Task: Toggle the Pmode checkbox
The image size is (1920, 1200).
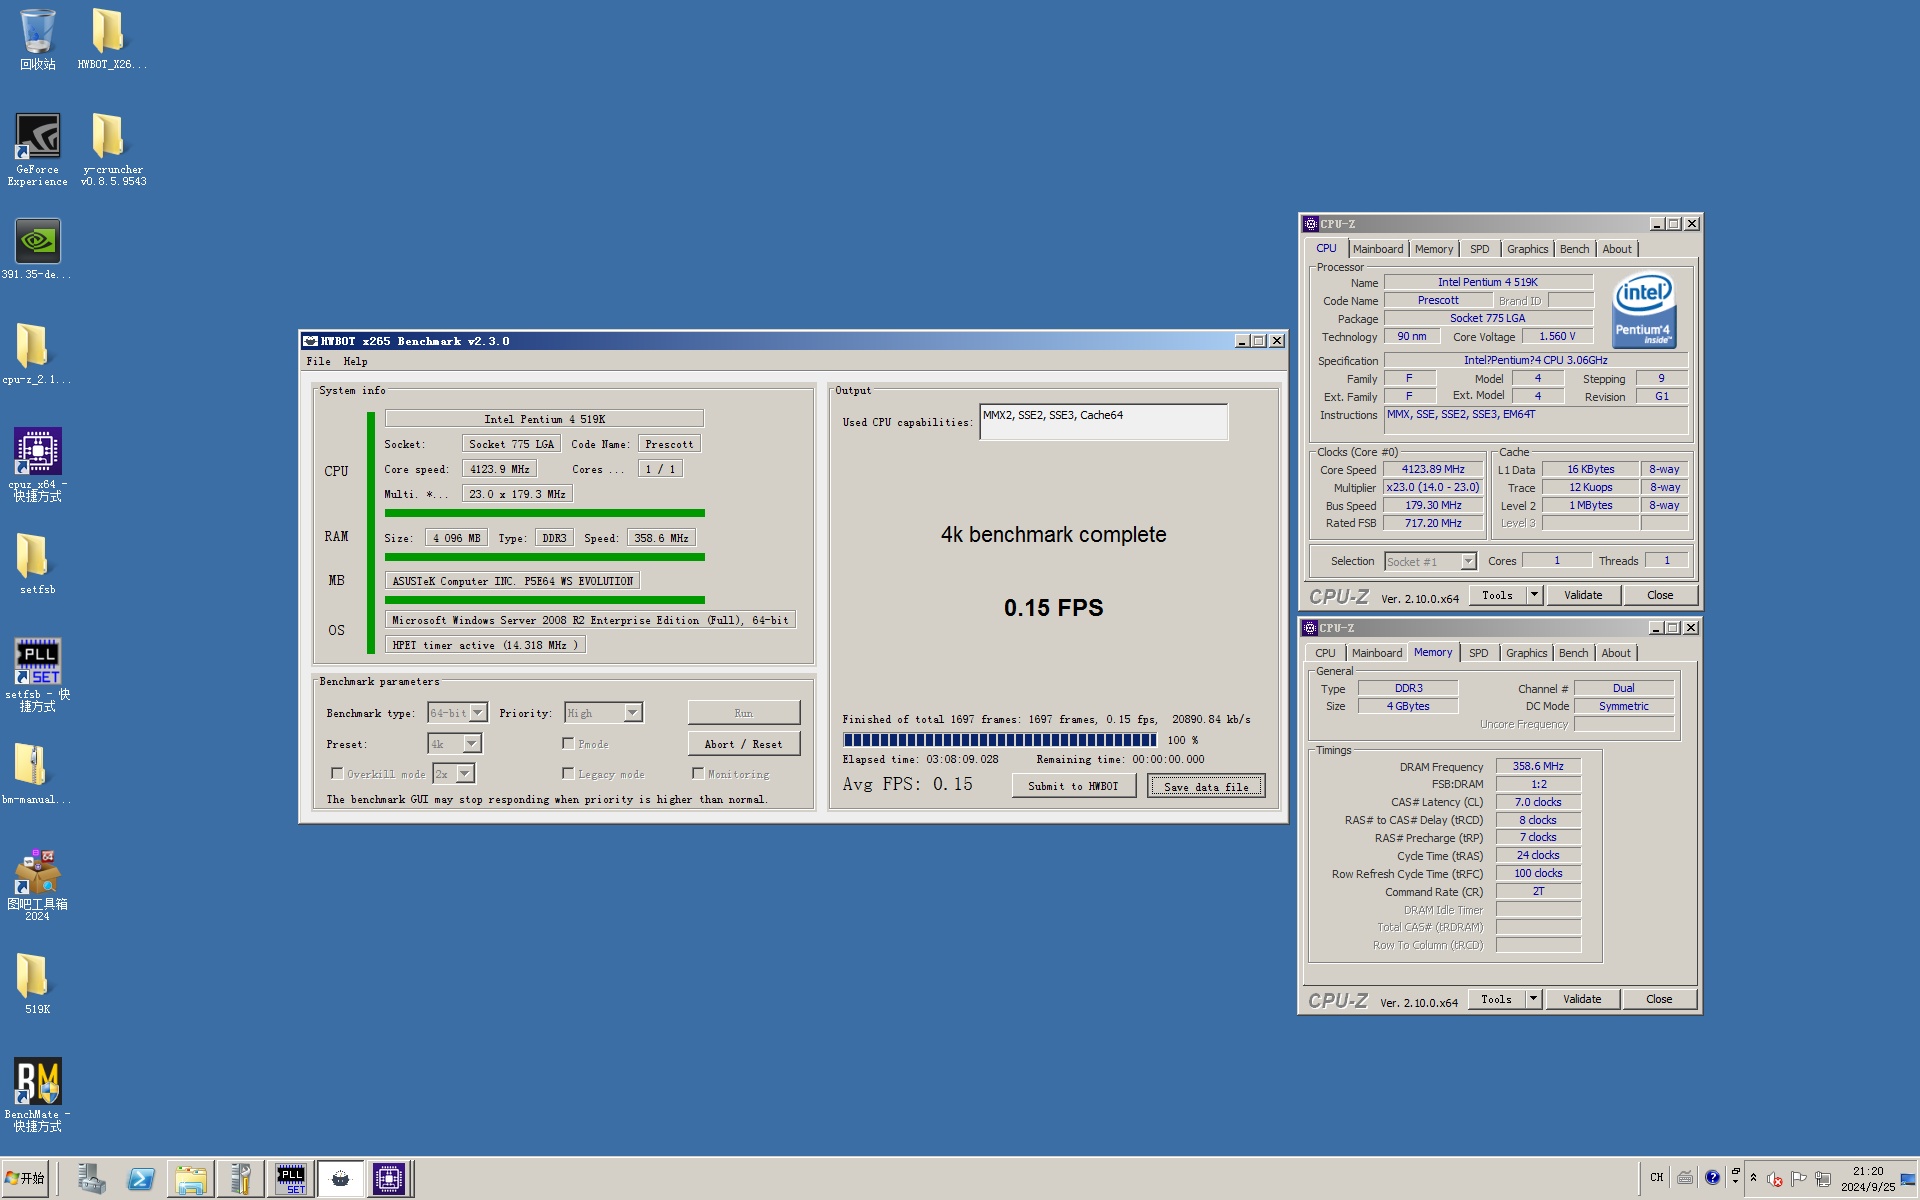Action: coord(568,743)
